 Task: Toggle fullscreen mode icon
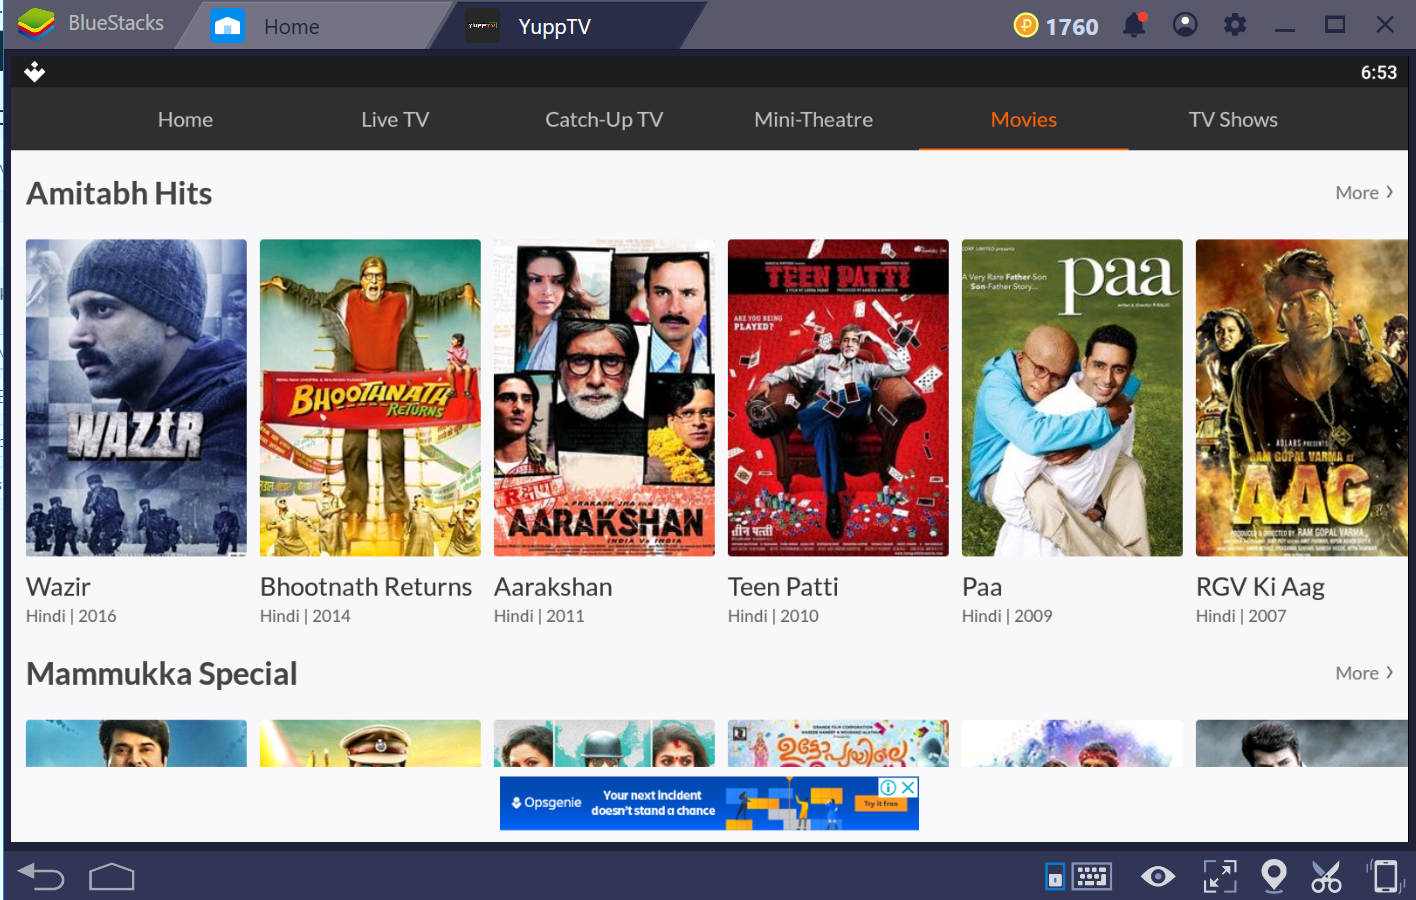point(1220,877)
